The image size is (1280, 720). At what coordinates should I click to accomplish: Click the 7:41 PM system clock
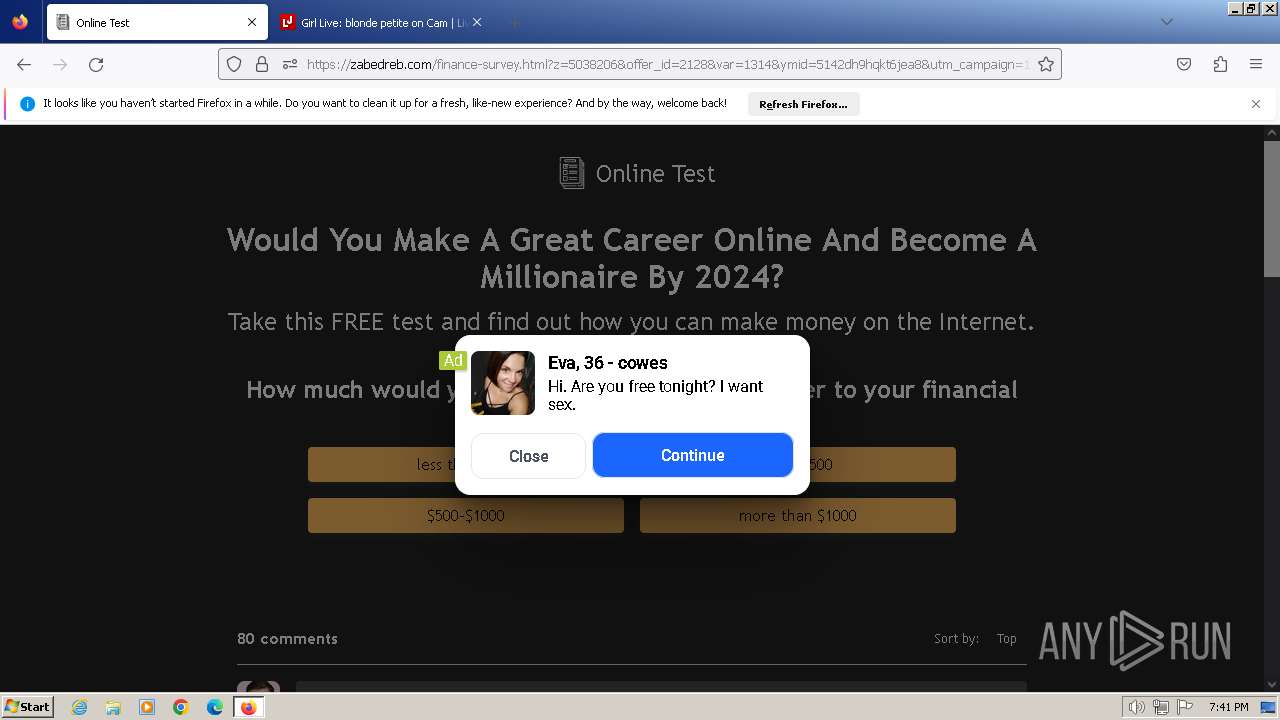point(1228,707)
